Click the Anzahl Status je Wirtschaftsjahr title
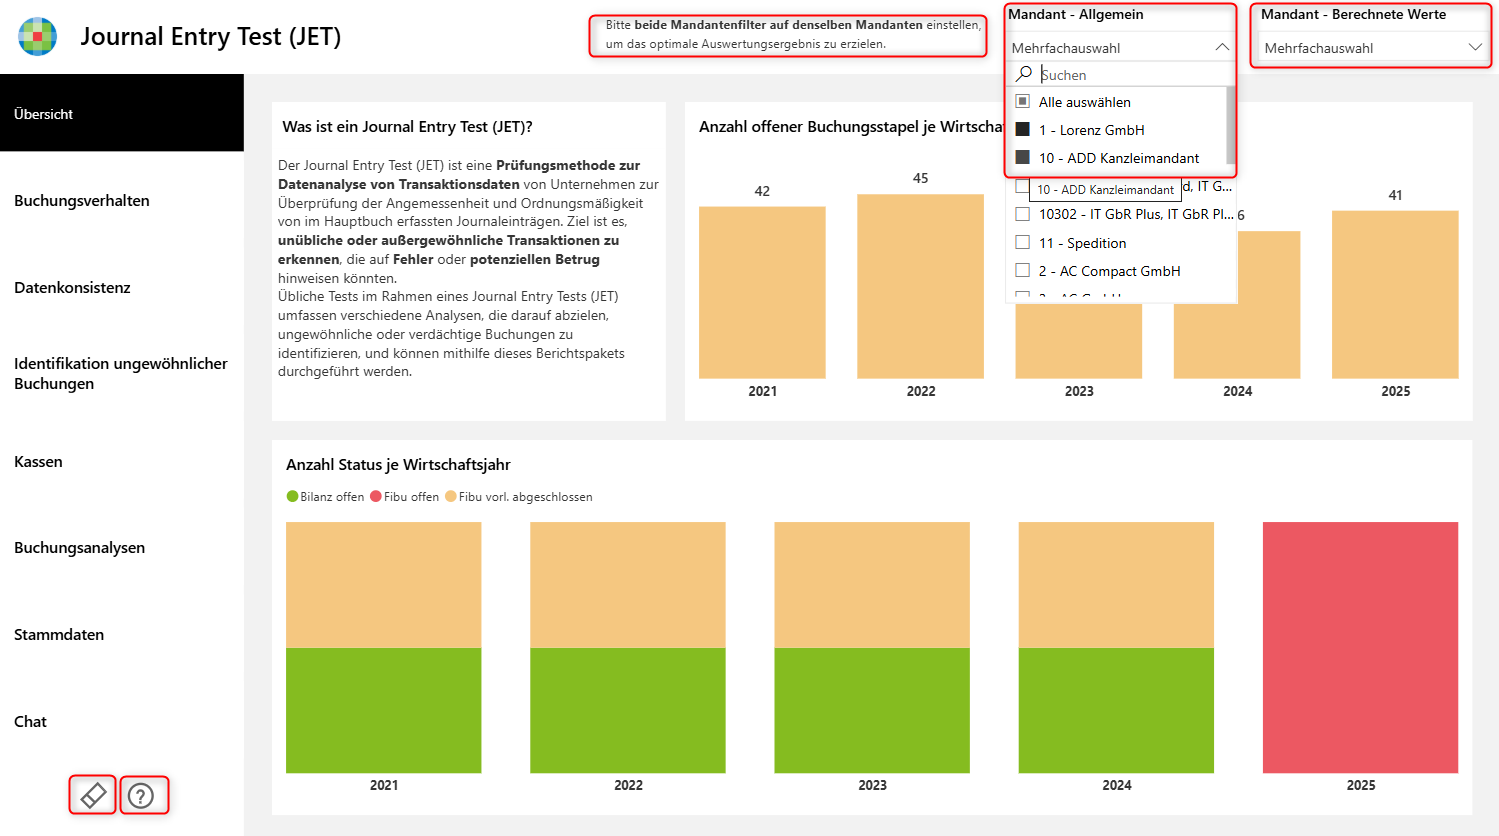 [398, 465]
